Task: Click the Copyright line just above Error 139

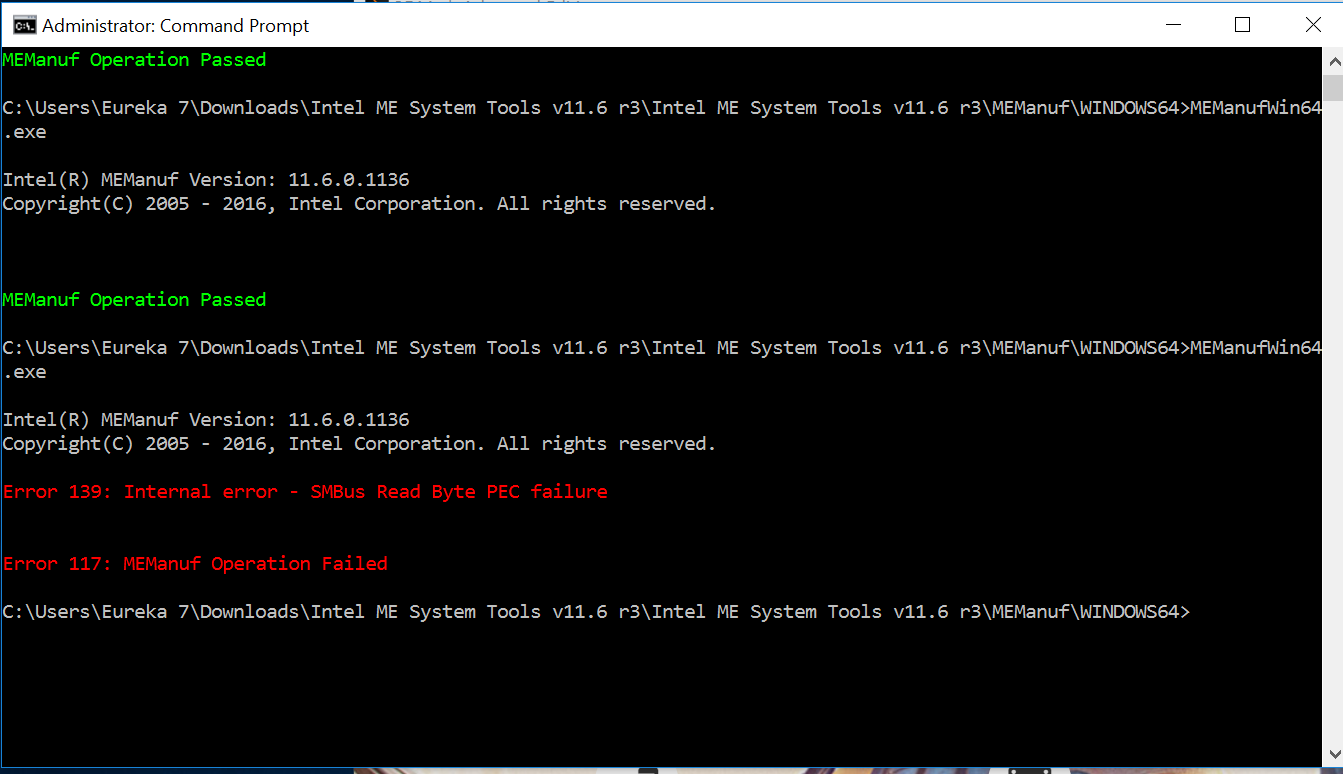Action: pos(359,444)
